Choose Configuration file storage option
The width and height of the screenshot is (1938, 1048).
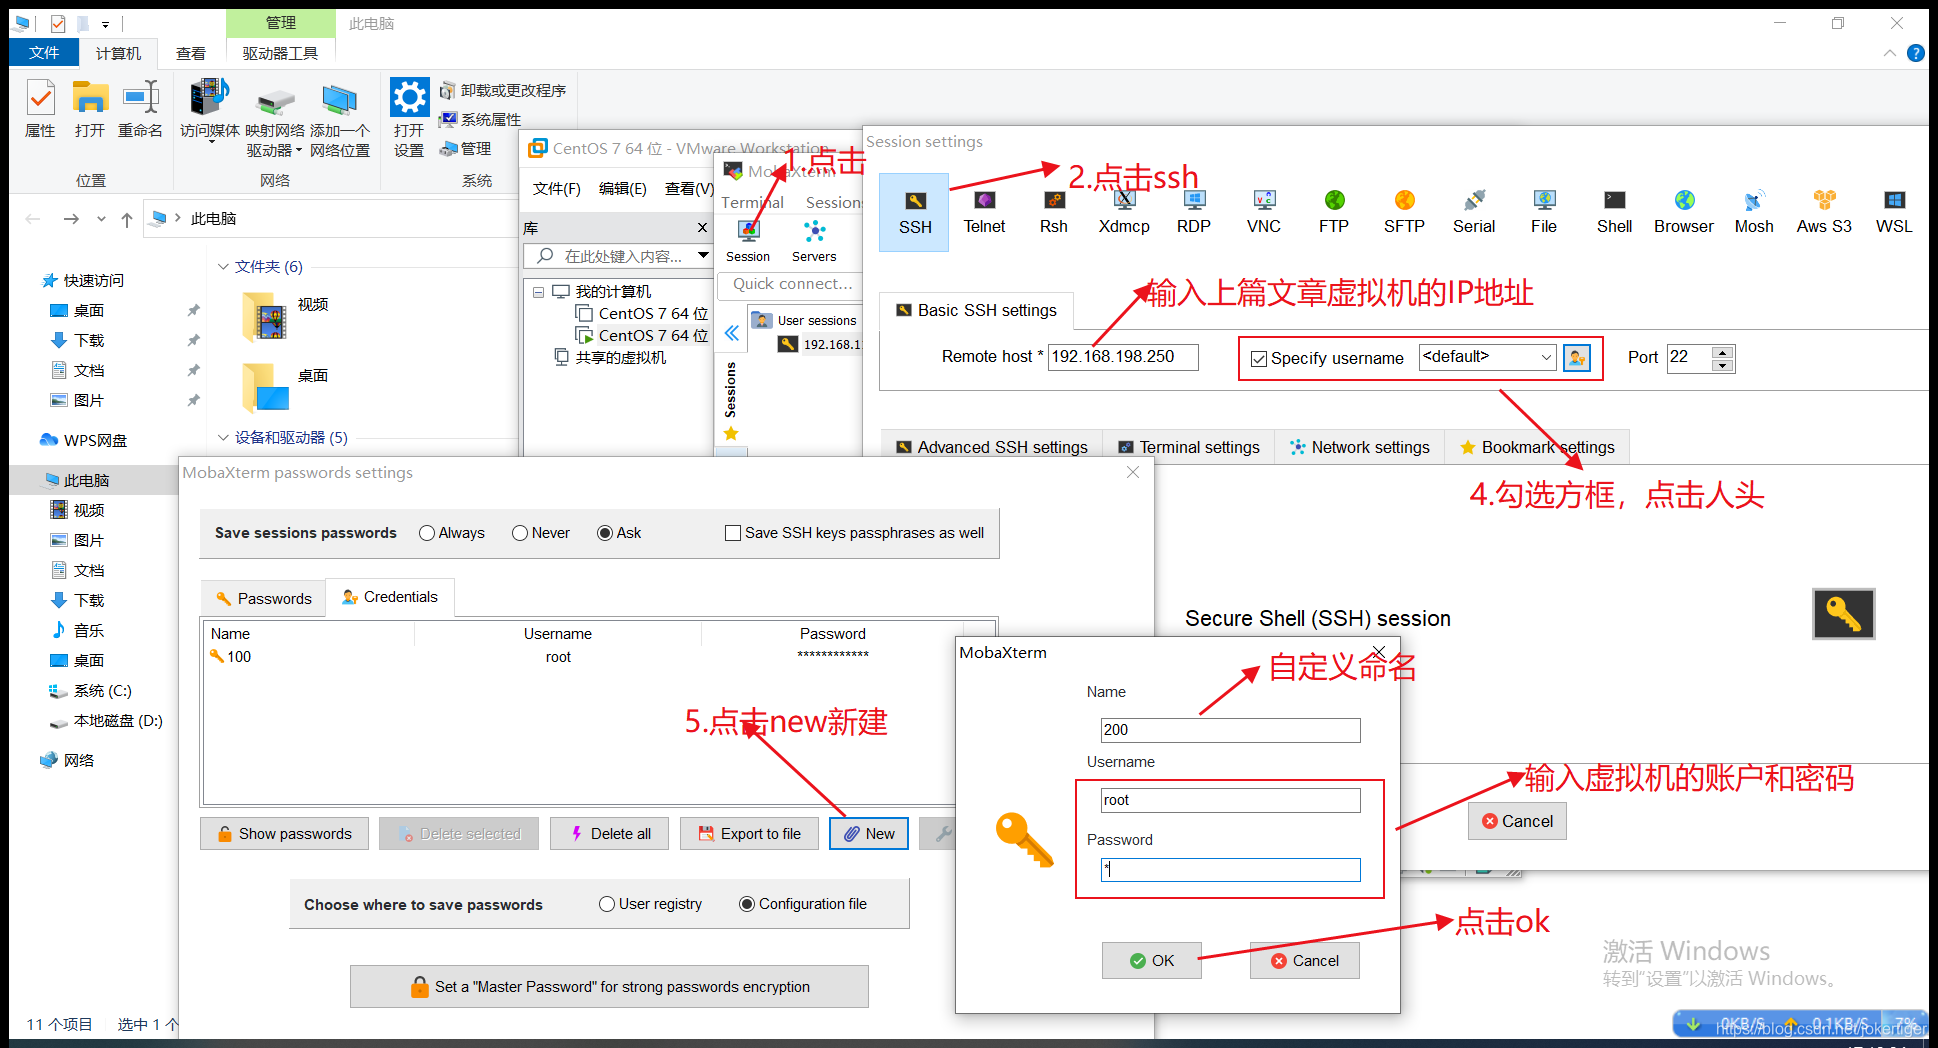point(747,904)
